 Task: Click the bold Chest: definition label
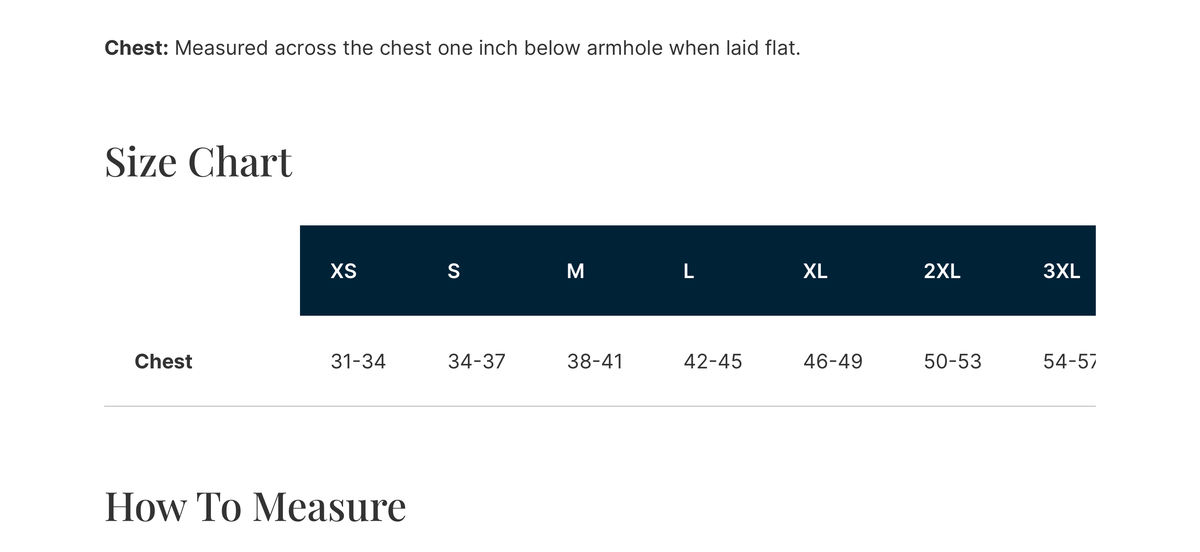tap(137, 48)
